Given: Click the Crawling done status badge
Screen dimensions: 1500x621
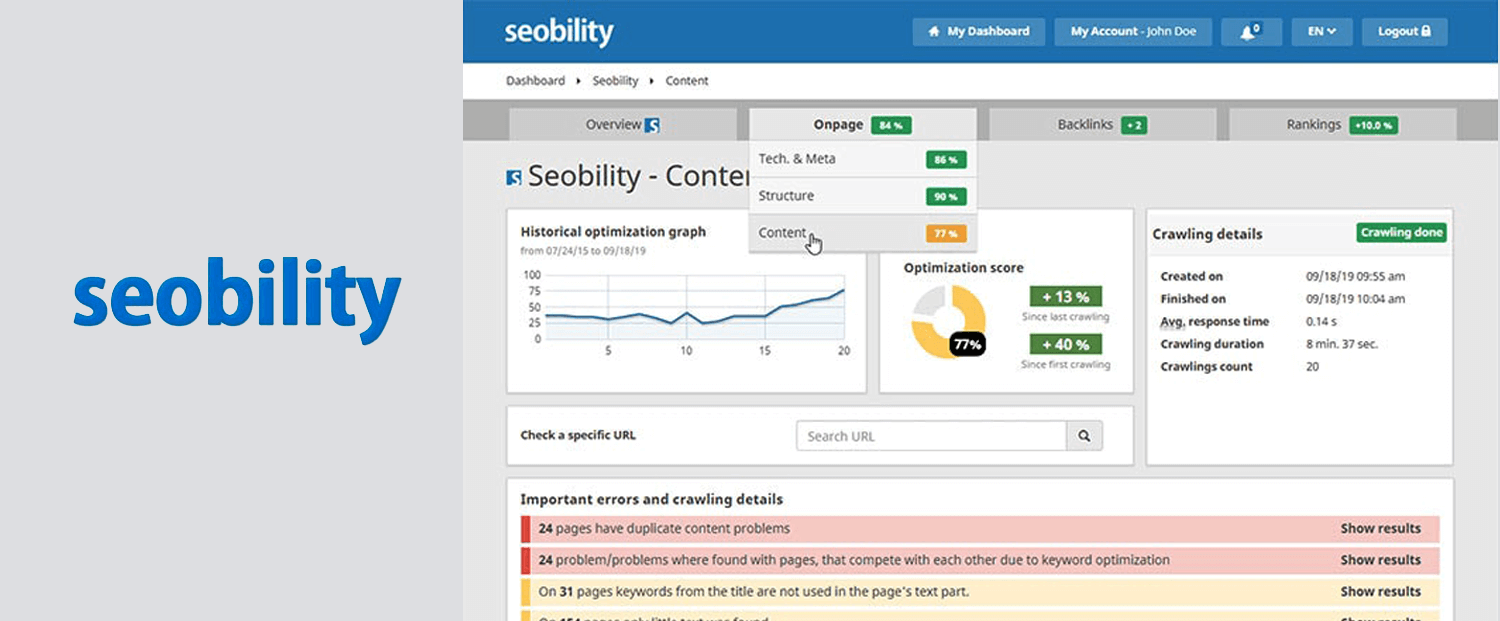Looking at the screenshot, I should pos(1402,233).
